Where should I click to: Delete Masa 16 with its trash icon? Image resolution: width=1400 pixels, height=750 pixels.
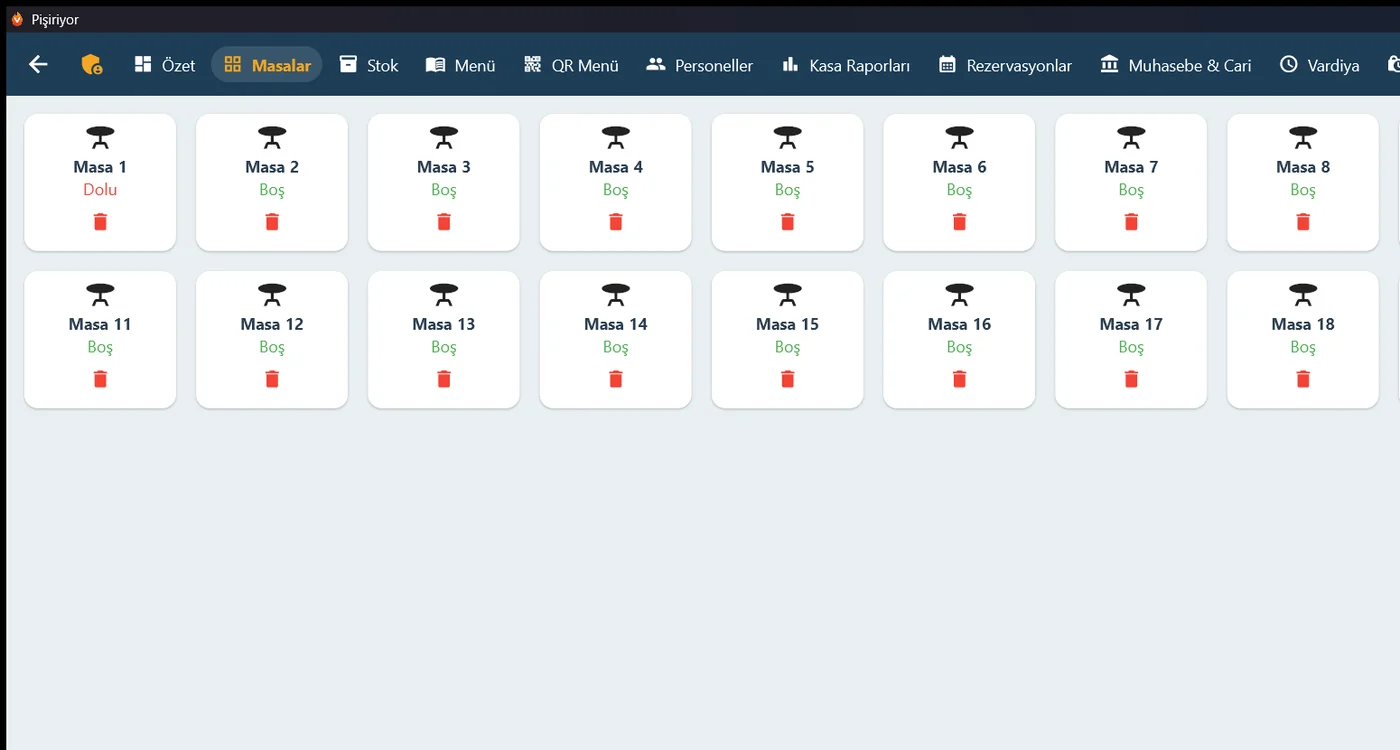(x=960, y=379)
